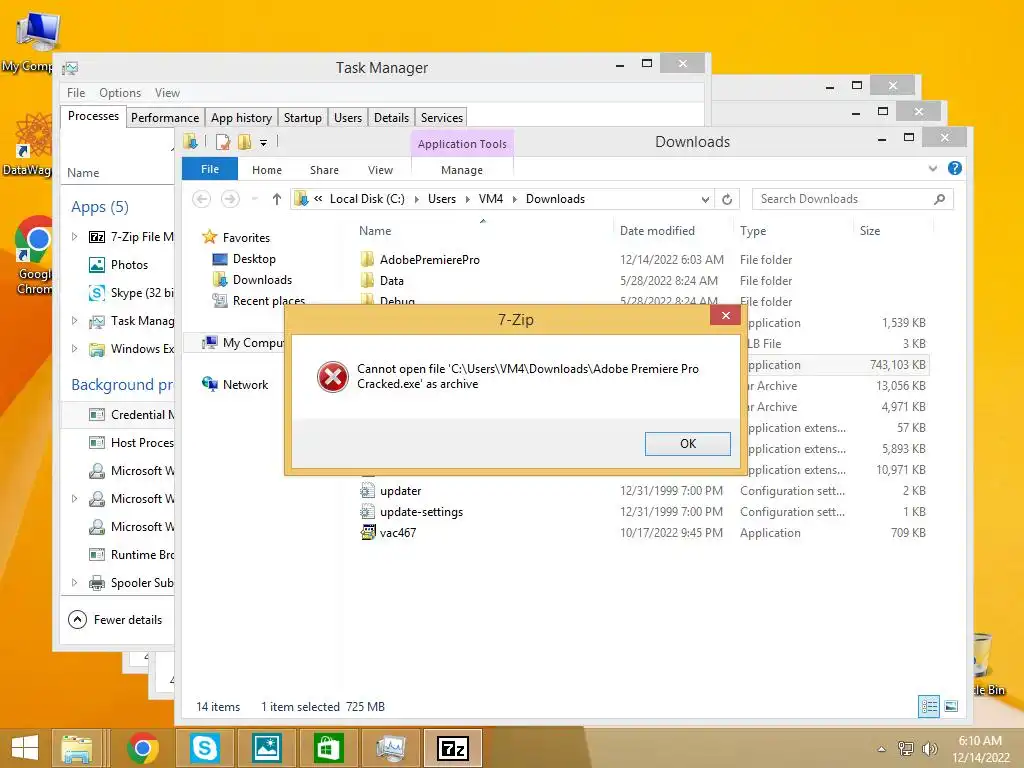This screenshot has width=1024, height=768.
Task: Open the Manage ribbon tab
Action: (462, 170)
